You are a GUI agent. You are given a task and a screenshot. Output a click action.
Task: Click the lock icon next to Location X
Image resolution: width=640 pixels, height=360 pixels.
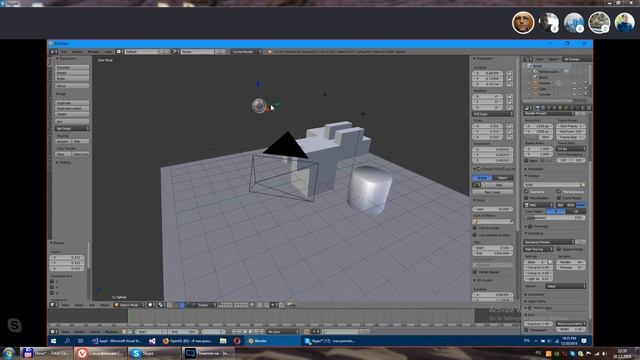[x=510, y=73]
